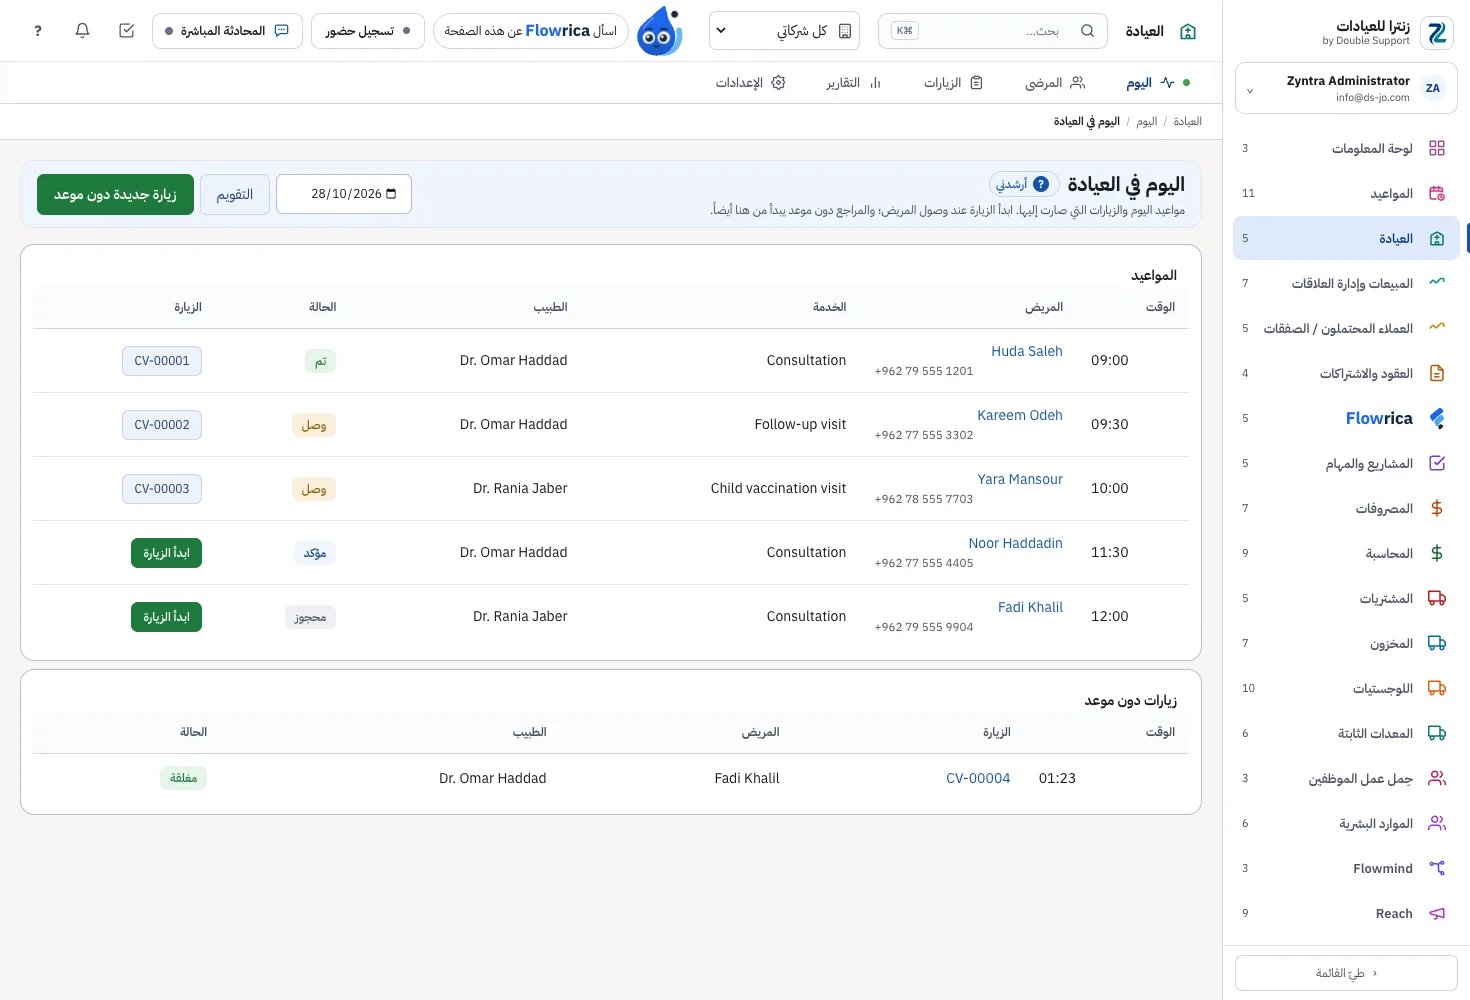Click the expenses dollar icon in sidebar
The width and height of the screenshot is (1470, 1000).
[x=1437, y=508]
